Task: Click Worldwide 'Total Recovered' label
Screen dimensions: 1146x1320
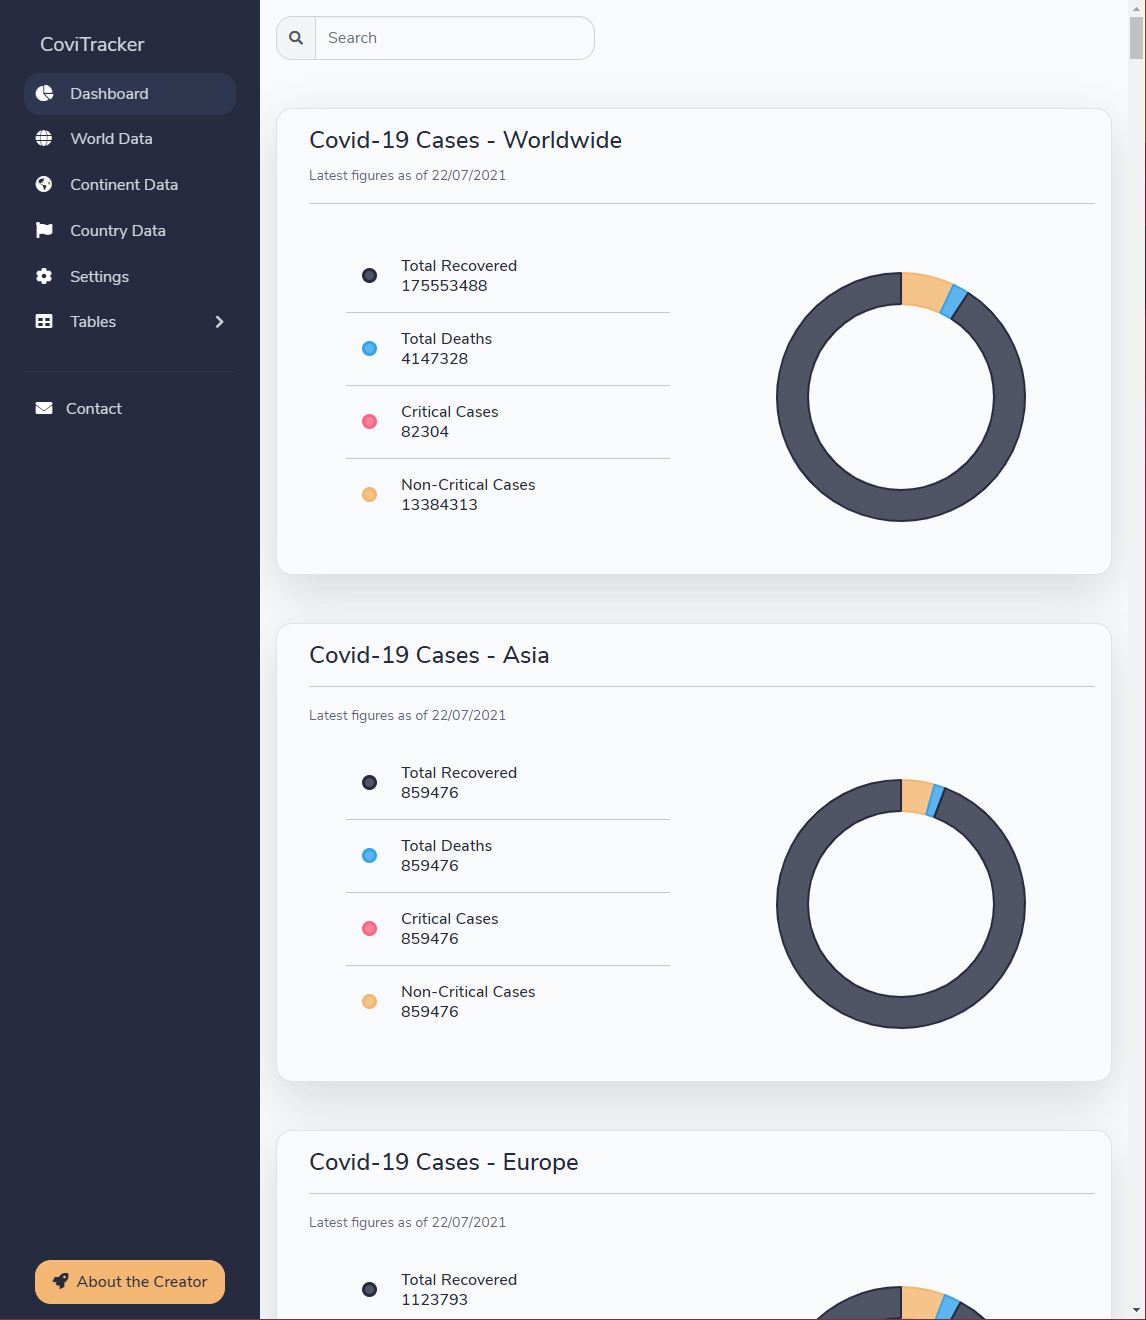Action: click(x=459, y=266)
